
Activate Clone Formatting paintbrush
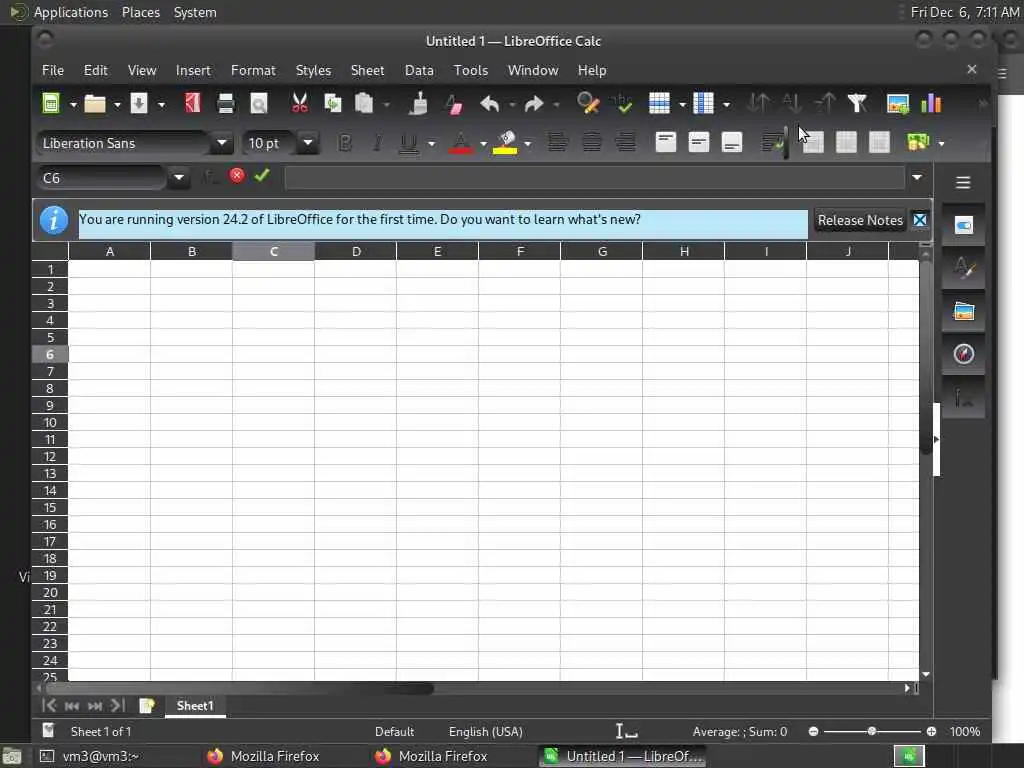(x=418, y=103)
